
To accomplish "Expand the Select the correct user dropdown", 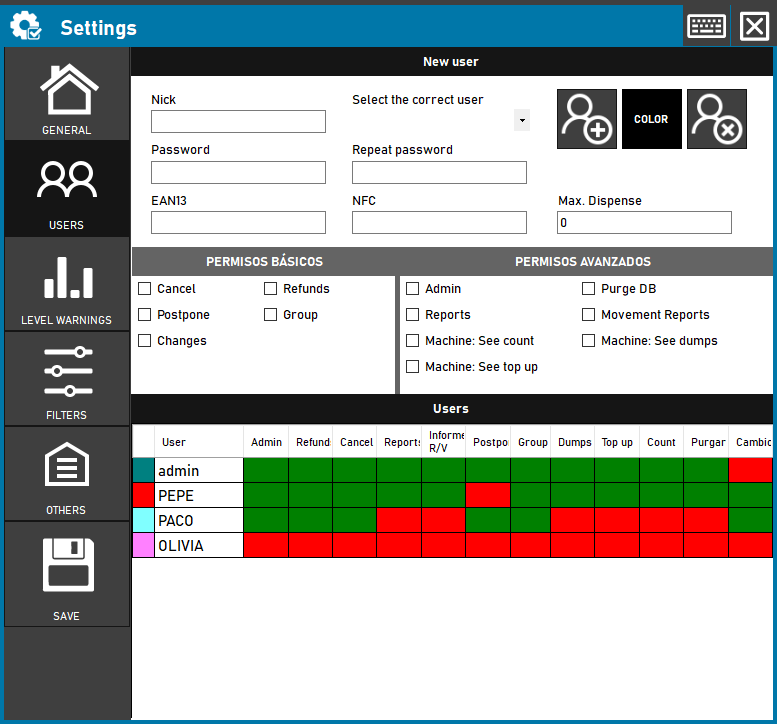I will pyautogui.click(x=521, y=121).
